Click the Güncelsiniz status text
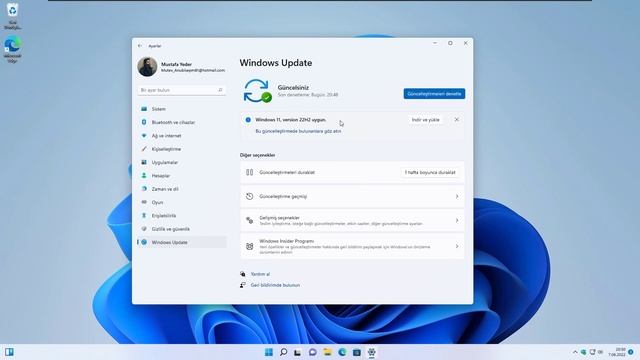 pyautogui.click(x=293, y=87)
